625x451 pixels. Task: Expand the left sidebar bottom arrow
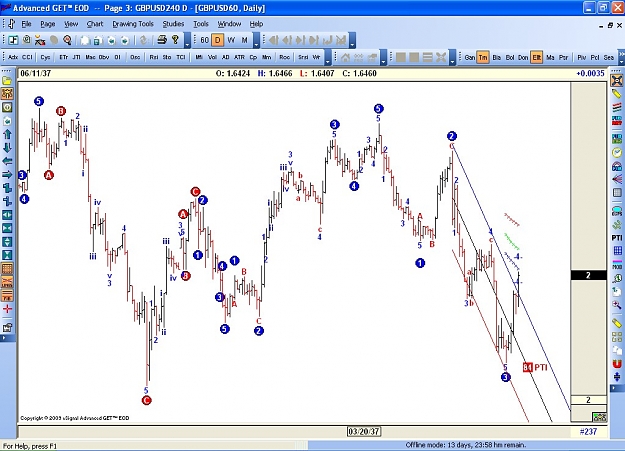tap(4, 338)
